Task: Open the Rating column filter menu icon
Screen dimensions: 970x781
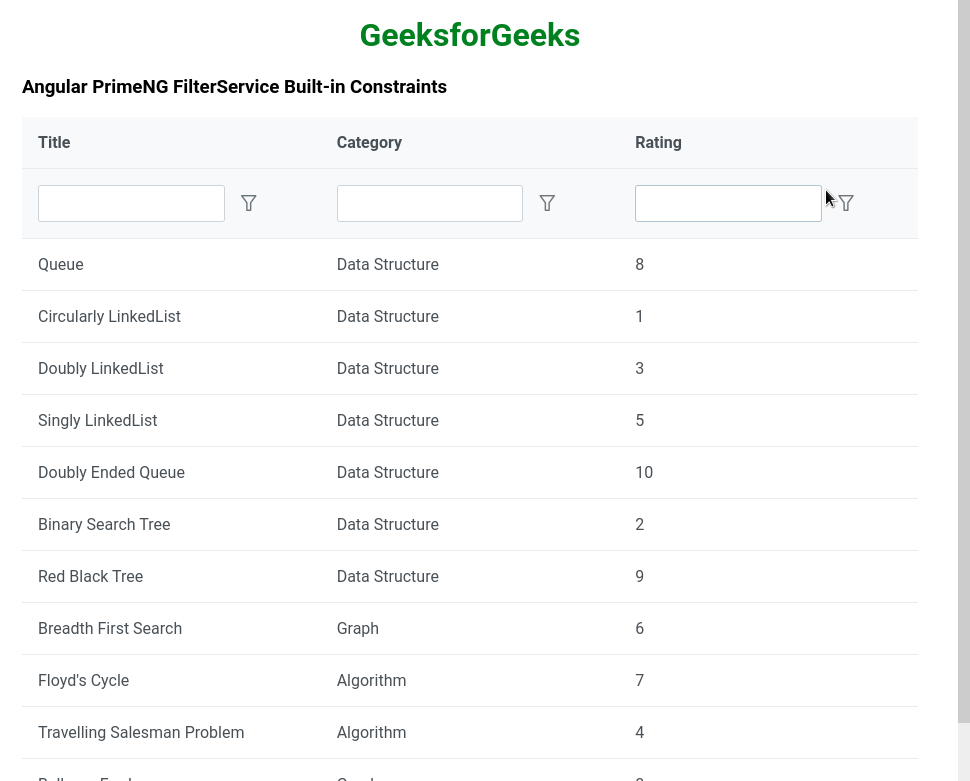Action: point(846,203)
